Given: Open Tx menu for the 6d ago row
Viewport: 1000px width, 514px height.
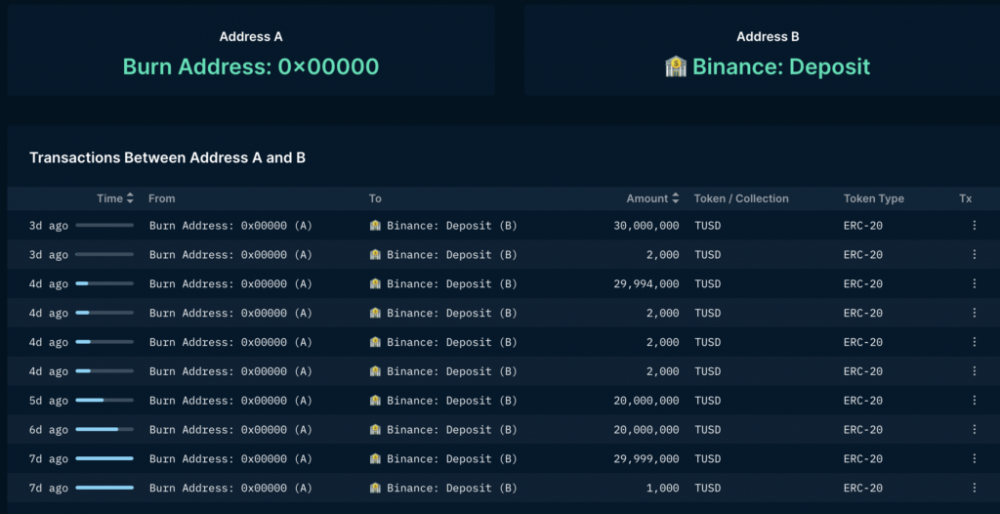Looking at the screenshot, I should pos(974,430).
